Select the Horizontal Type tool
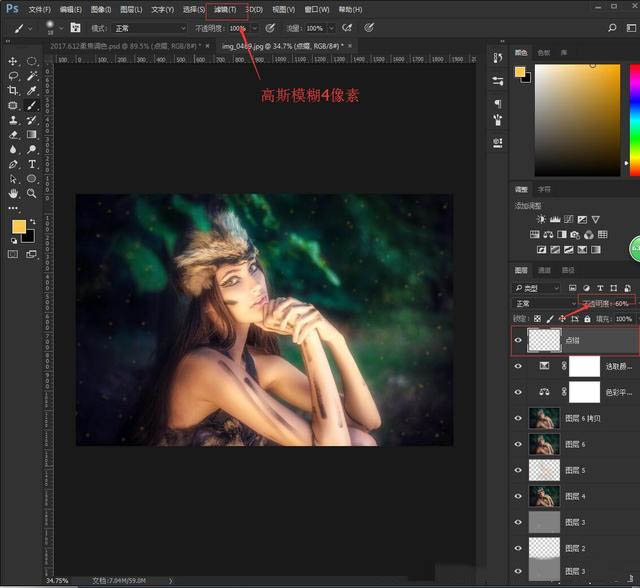 pyautogui.click(x=32, y=163)
